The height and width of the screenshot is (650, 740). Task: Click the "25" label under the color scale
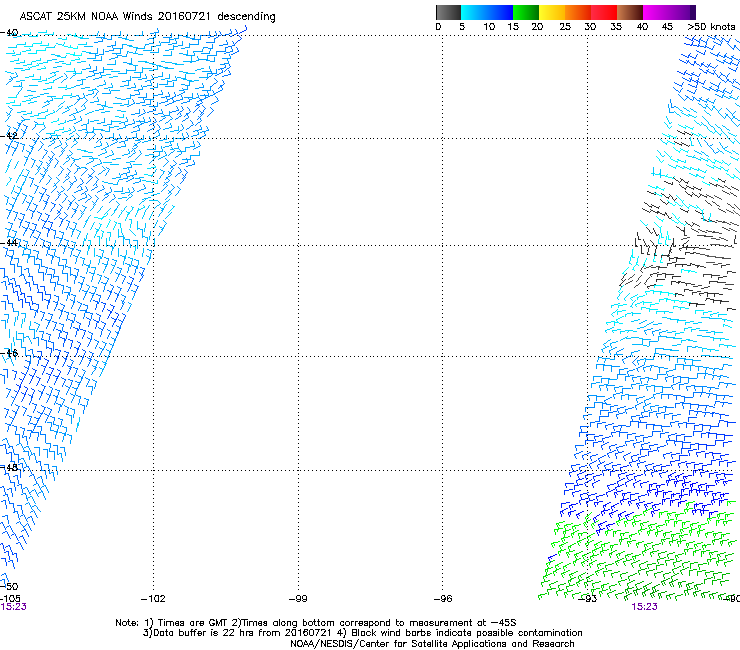tap(565, 27)
